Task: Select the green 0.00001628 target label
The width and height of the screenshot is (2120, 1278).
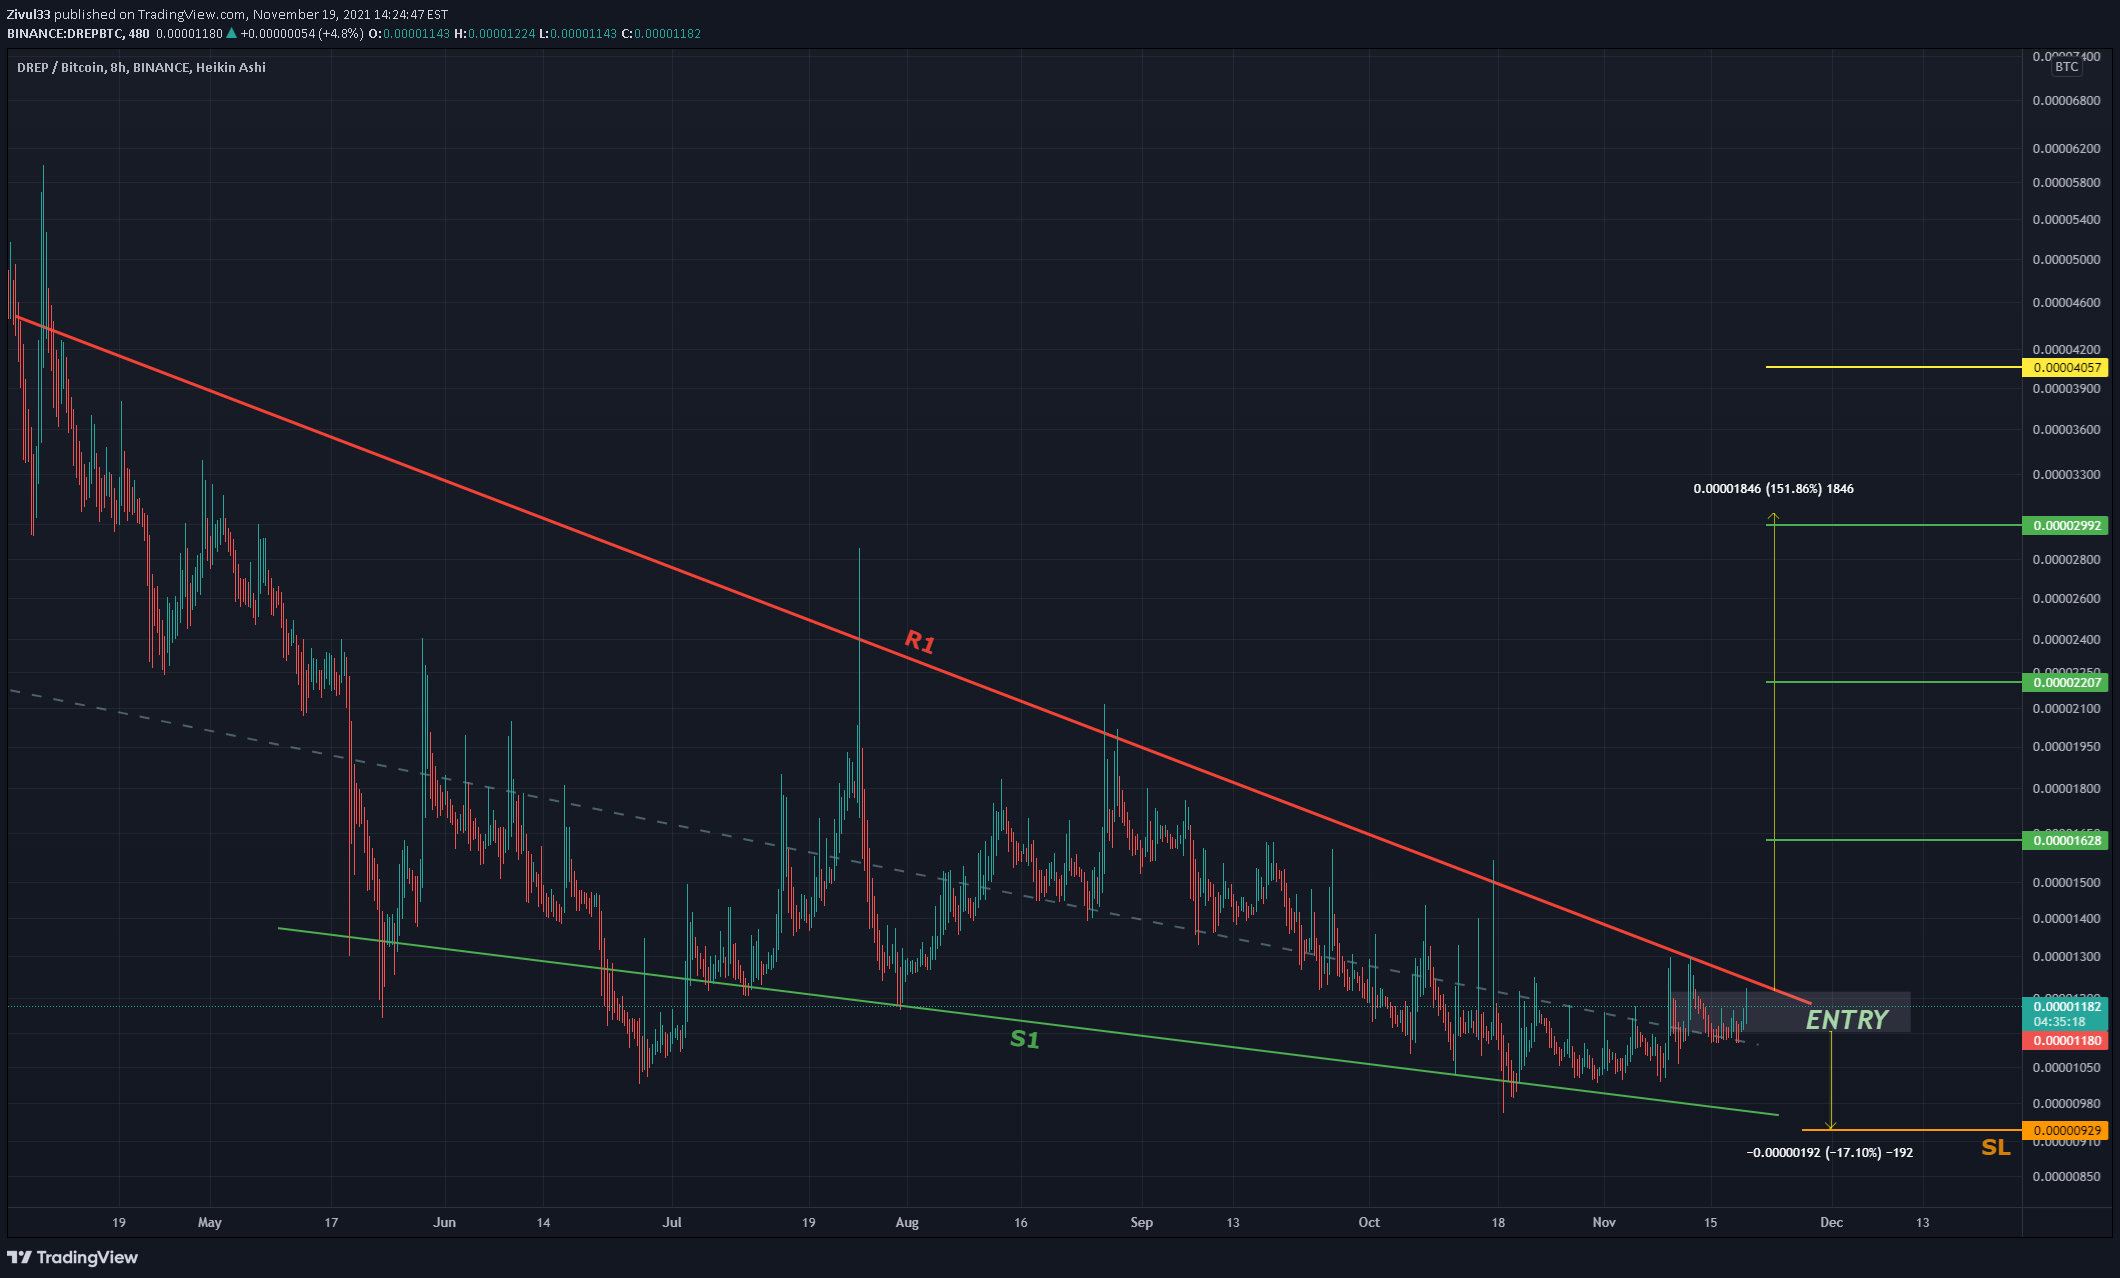Action: click(x=2065, y=840)
